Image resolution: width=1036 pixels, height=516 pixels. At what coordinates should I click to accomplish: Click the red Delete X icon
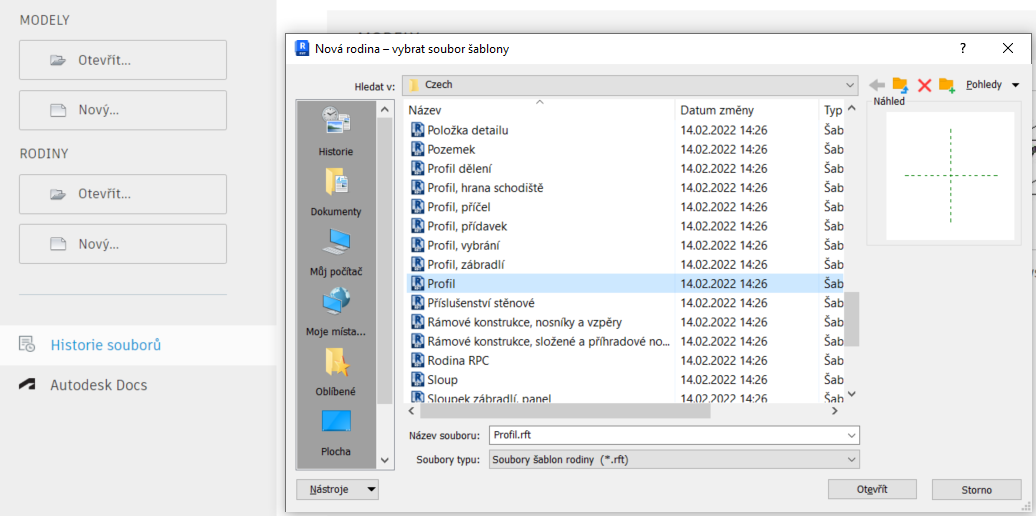[x=924, y=85]
